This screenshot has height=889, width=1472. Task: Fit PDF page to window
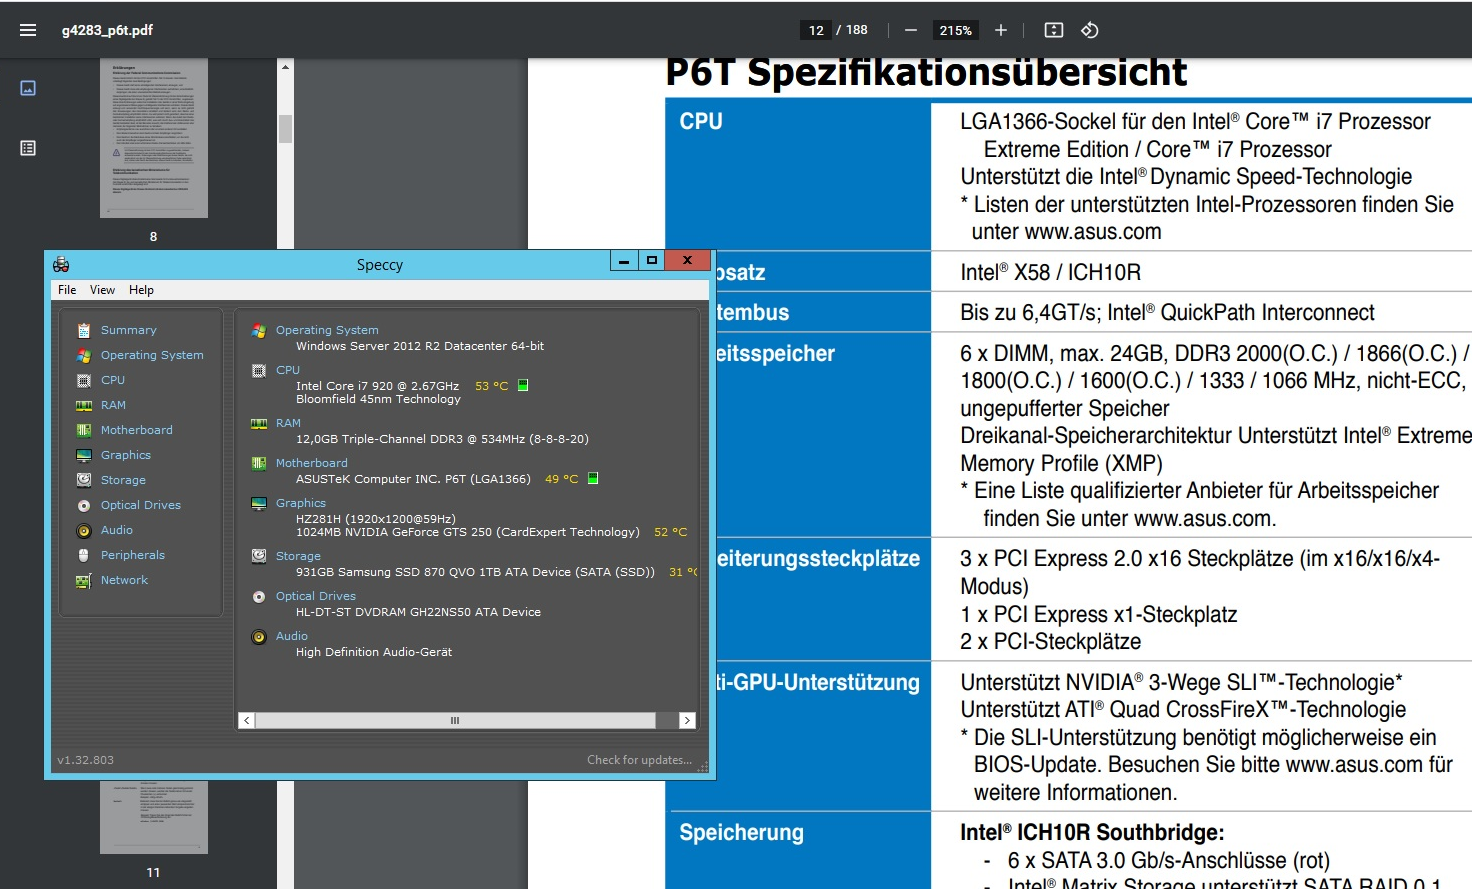[1054, 30]
